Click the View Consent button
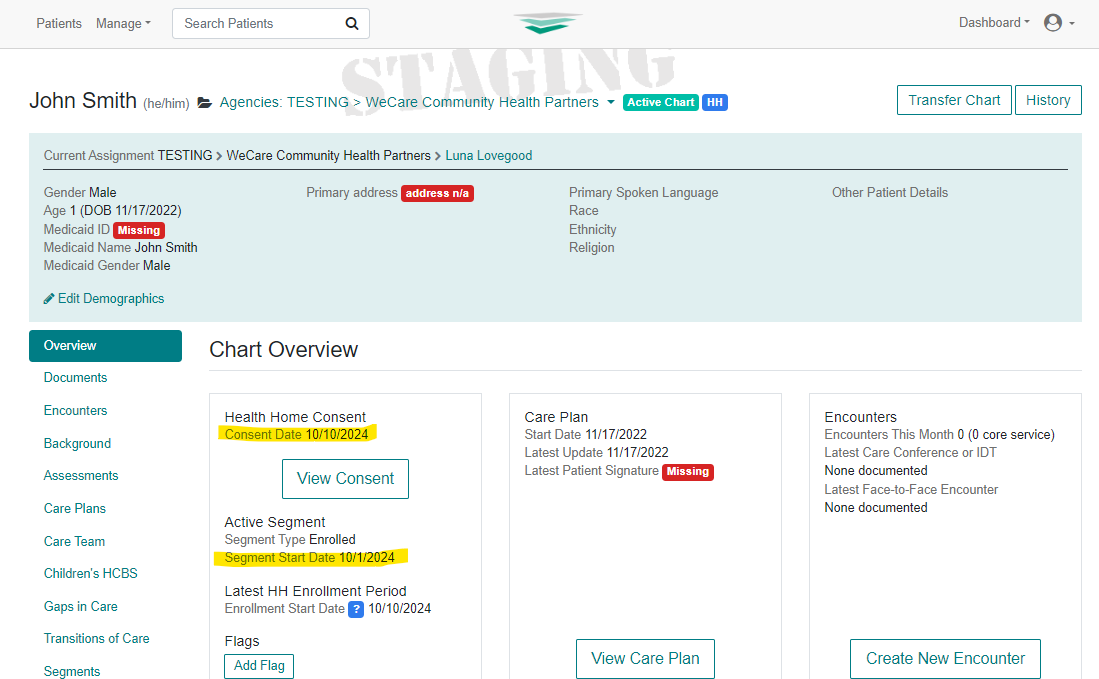The width and height of the screenshot is (1099, 679). 346,479
